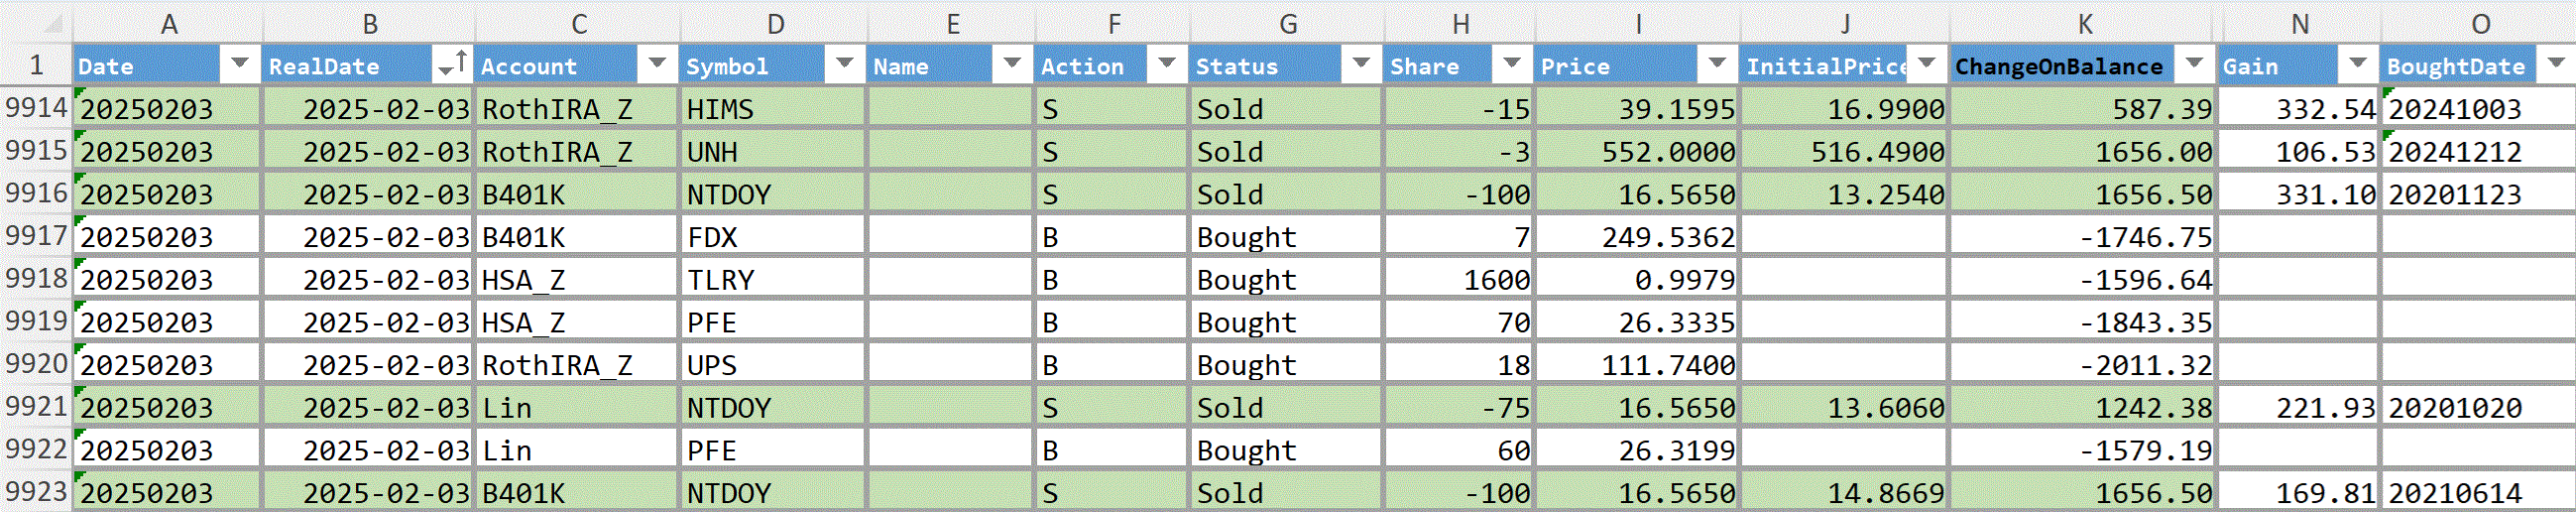Open the ChangeOnBalance filter dropdown
Screen dimensions: 2576x512
[x=2194, y=64]
